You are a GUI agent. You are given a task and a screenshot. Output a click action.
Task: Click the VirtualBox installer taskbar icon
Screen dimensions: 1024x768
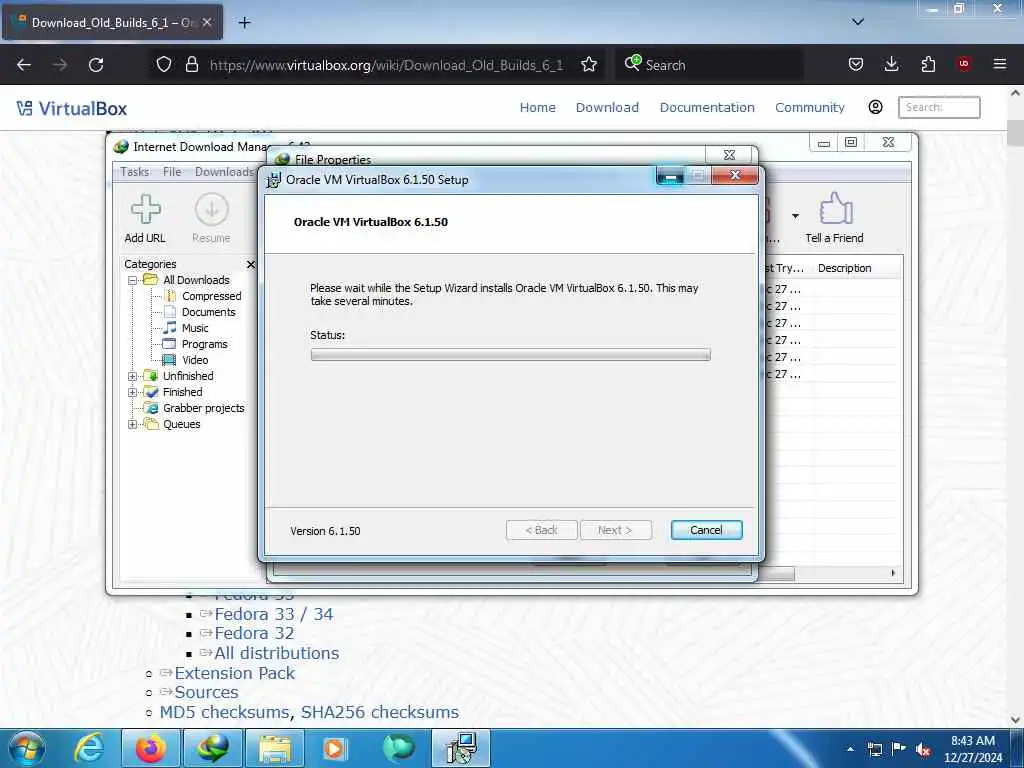coord(461,748)
